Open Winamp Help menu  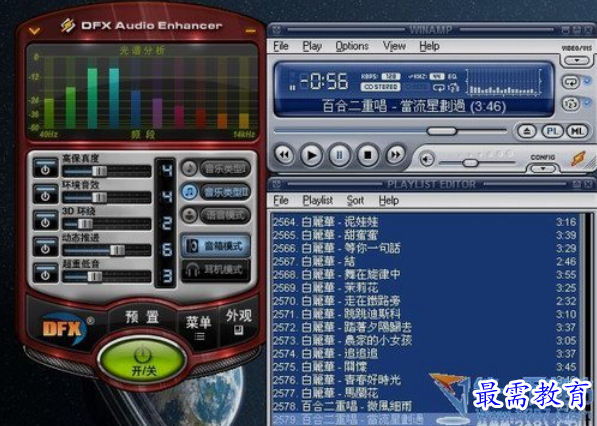click(x=429, y=46)
